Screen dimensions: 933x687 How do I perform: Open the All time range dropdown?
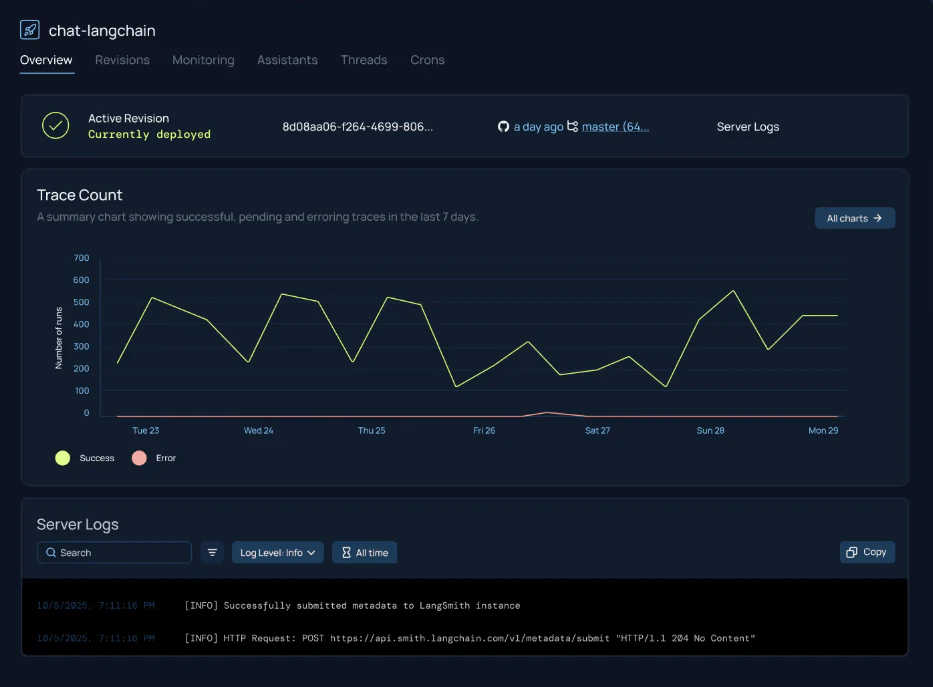coord(365,553)
